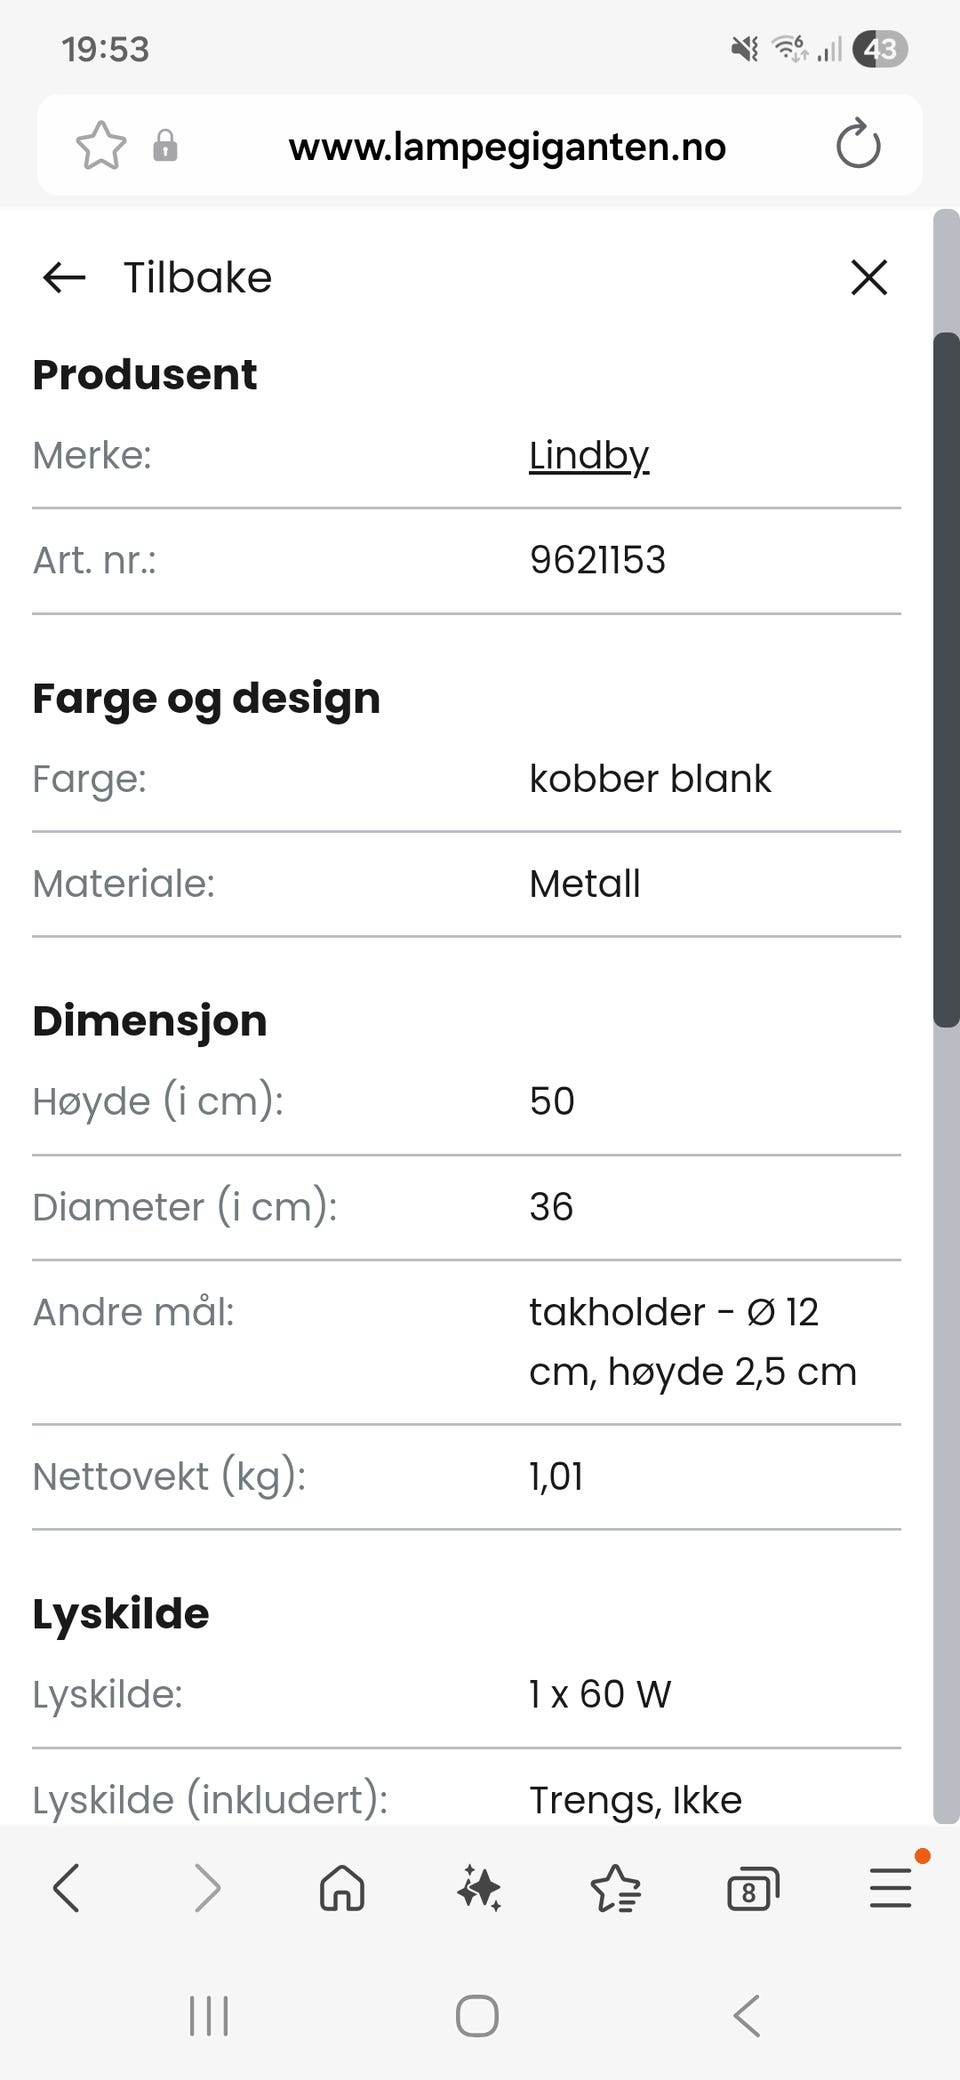Tap the www.lampegiganten.no address field
The height and width of the screenshot is (2080, 960).
(x=507, y=146)
